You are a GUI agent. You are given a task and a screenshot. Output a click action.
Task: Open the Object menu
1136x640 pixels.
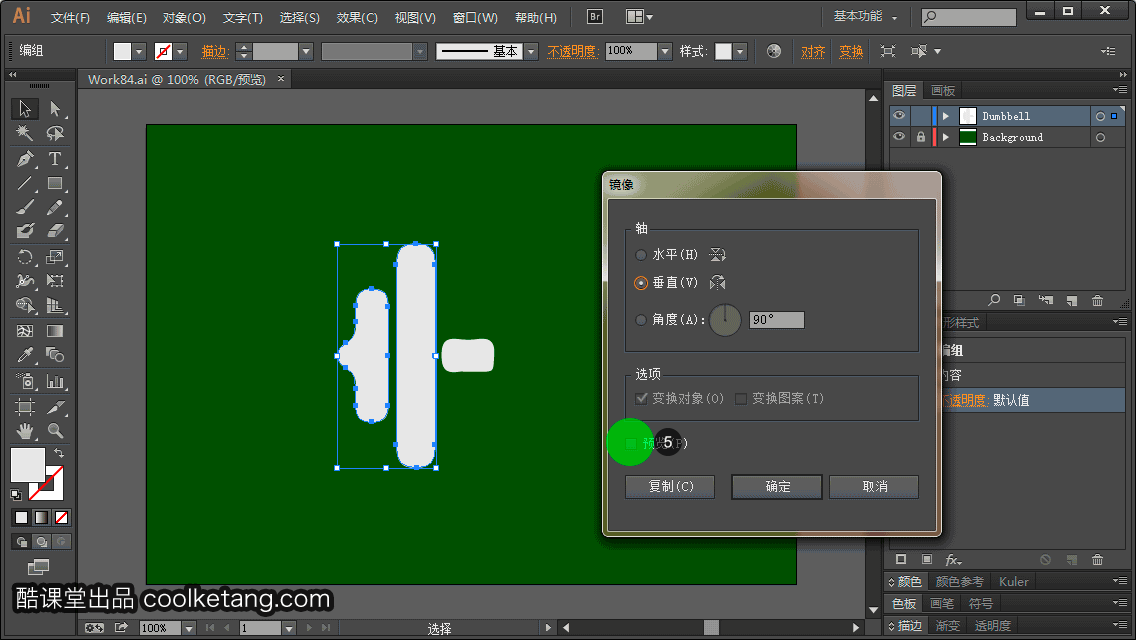184,17
